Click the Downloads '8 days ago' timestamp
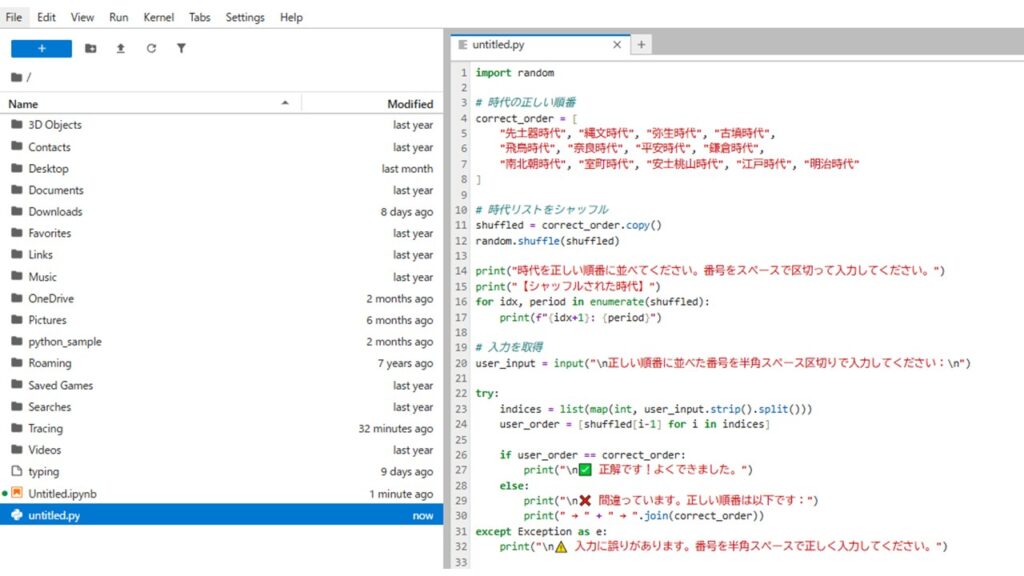1024x576 pixels. tap(406, 212)
